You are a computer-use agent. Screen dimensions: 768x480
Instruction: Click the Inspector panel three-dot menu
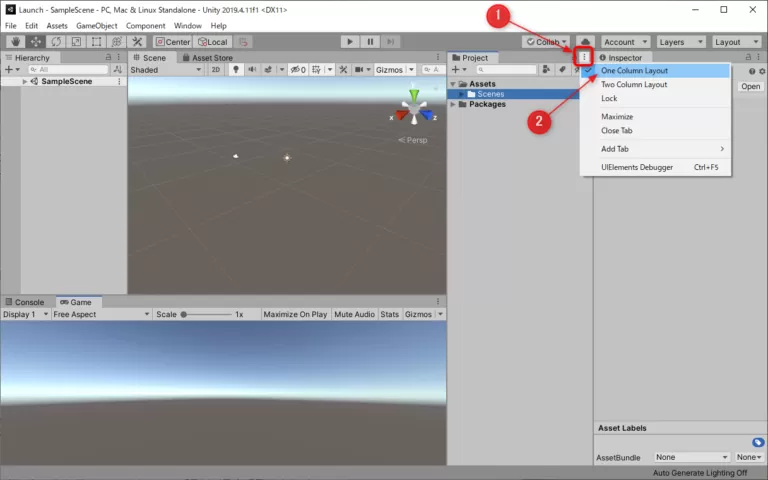759,57
